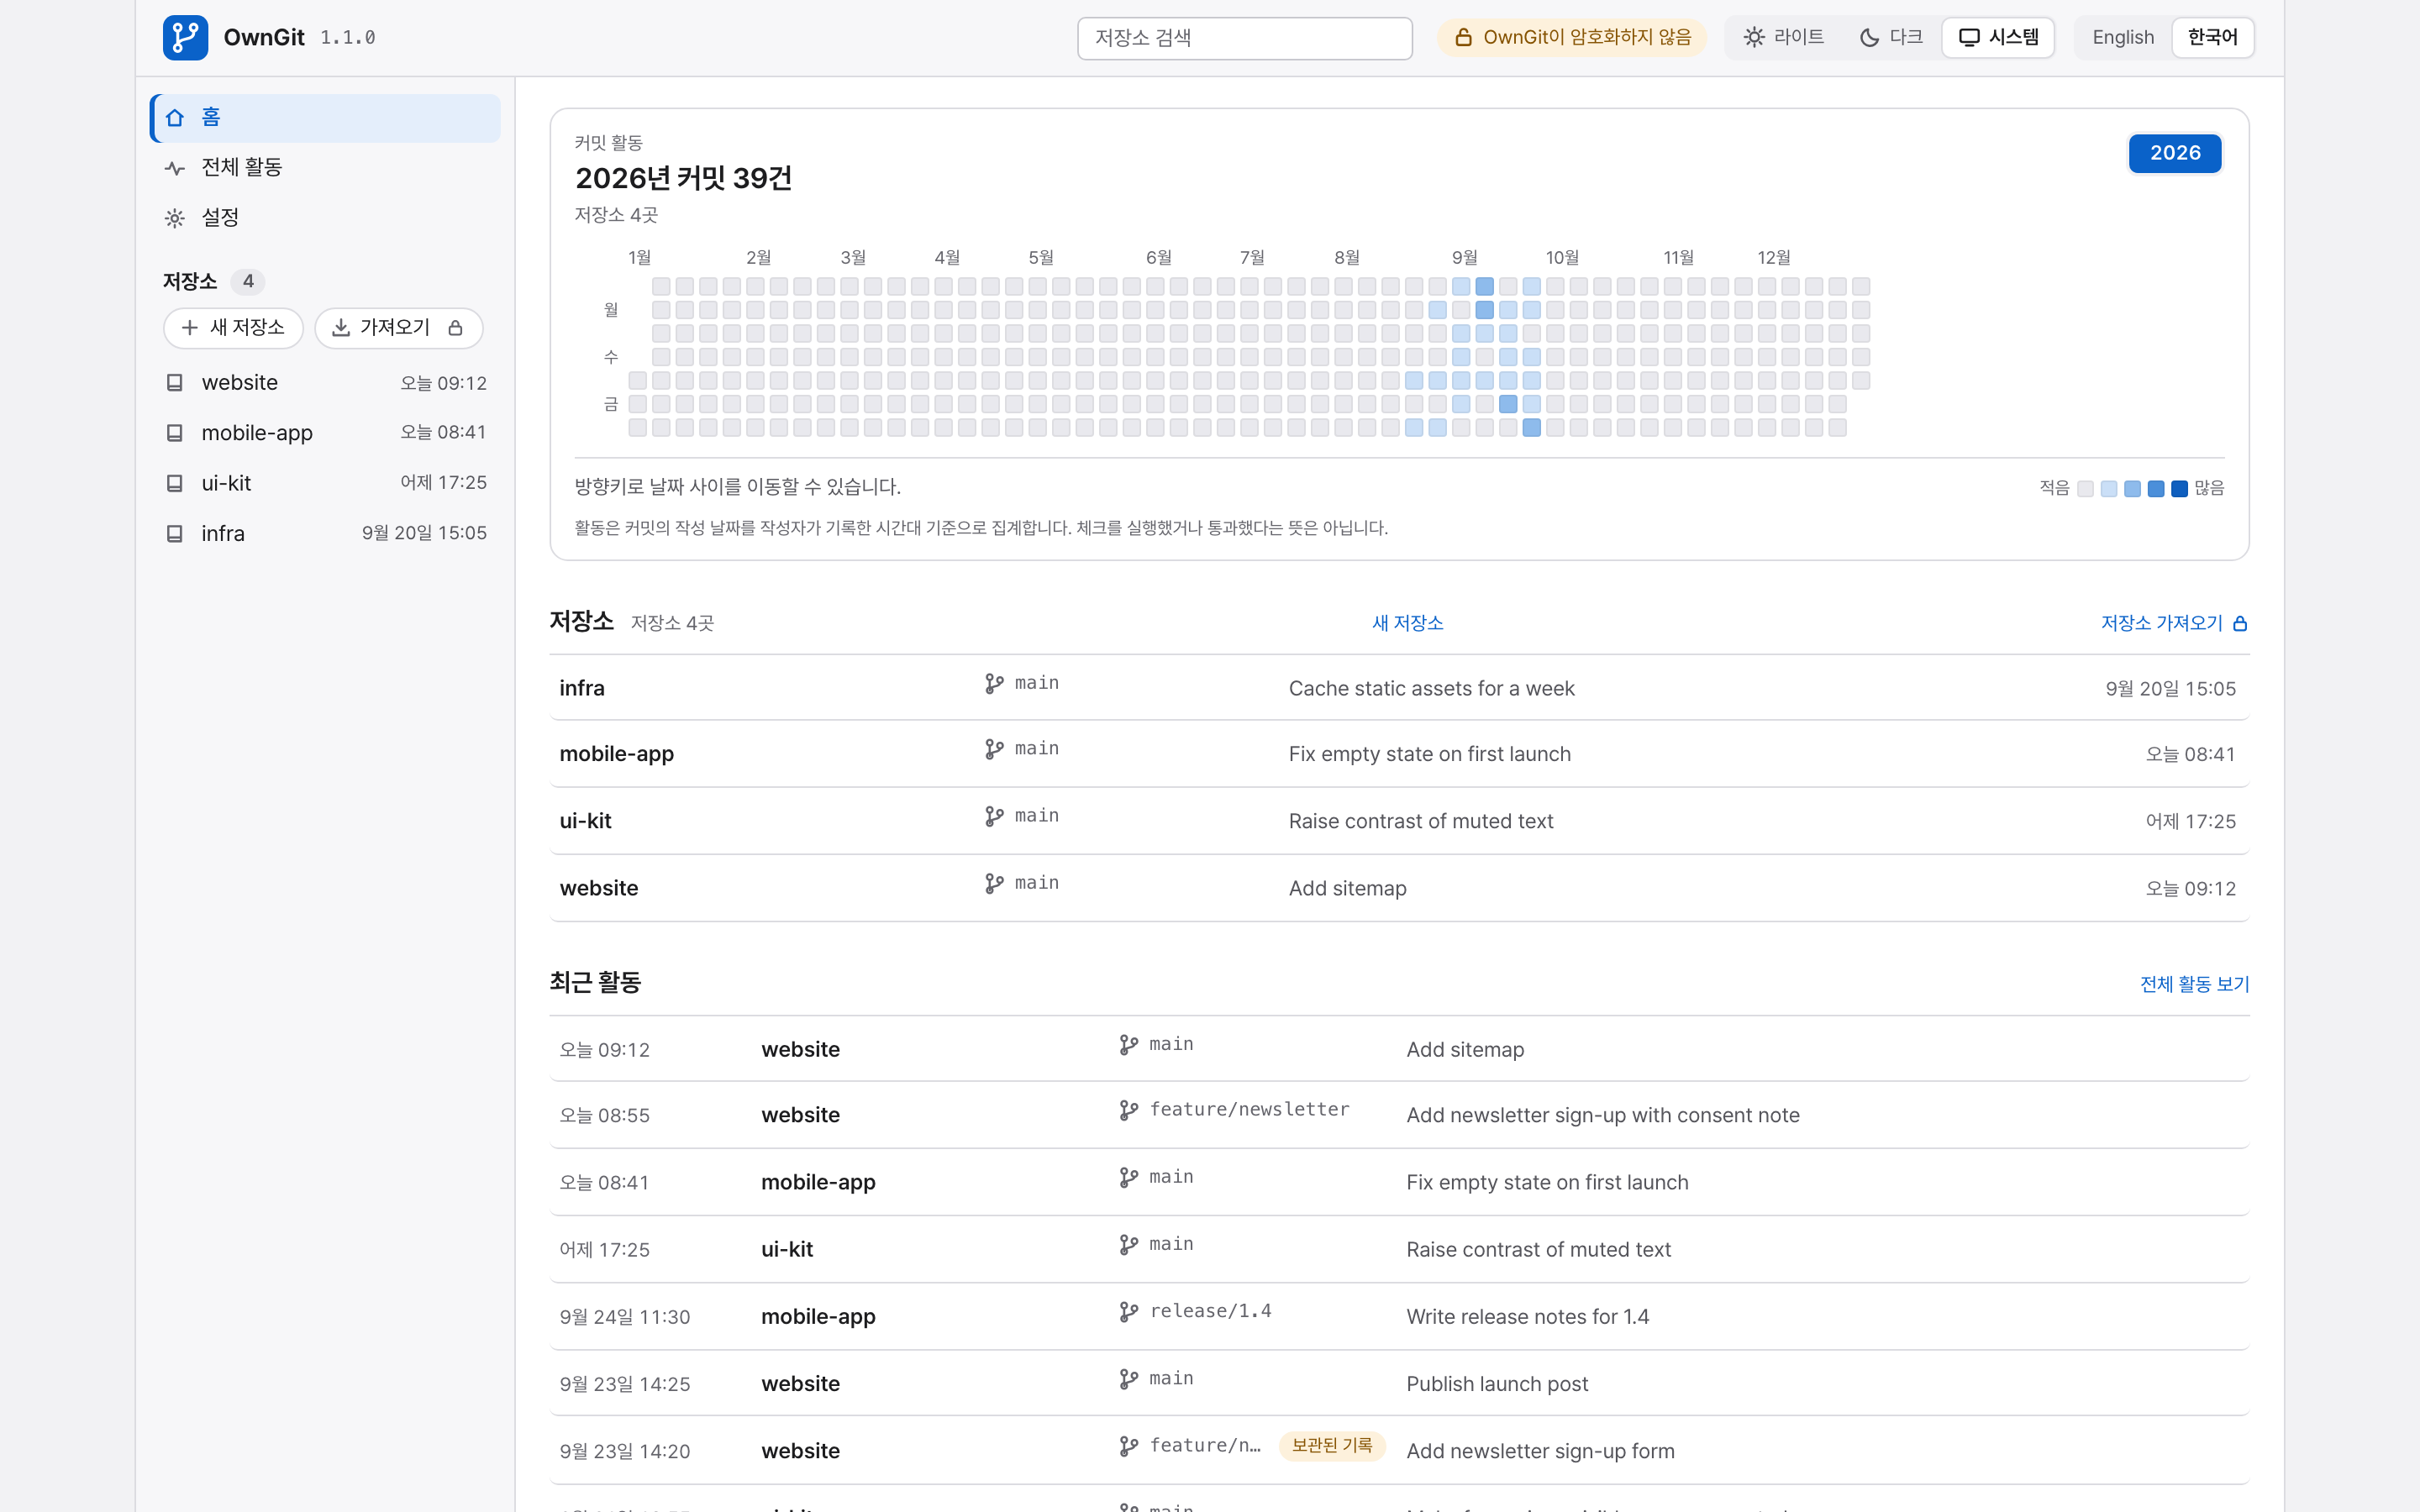Select the 2026 year button

click(2175, 153)
